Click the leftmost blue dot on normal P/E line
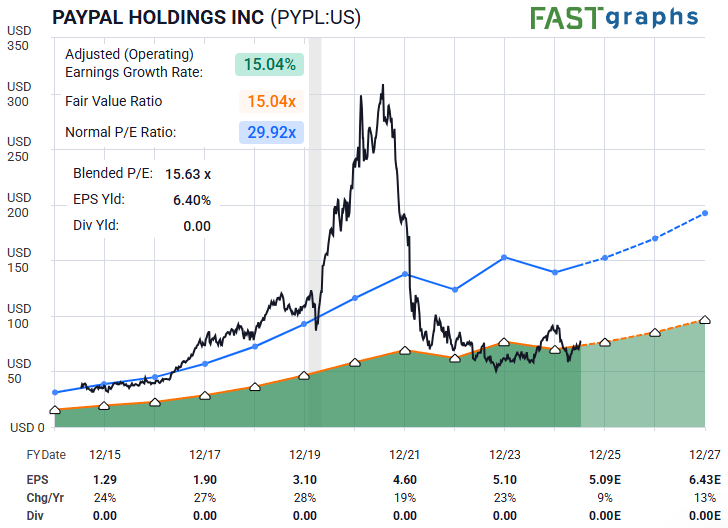The width and height of the screenshot is (728, 528). [54, 392]
